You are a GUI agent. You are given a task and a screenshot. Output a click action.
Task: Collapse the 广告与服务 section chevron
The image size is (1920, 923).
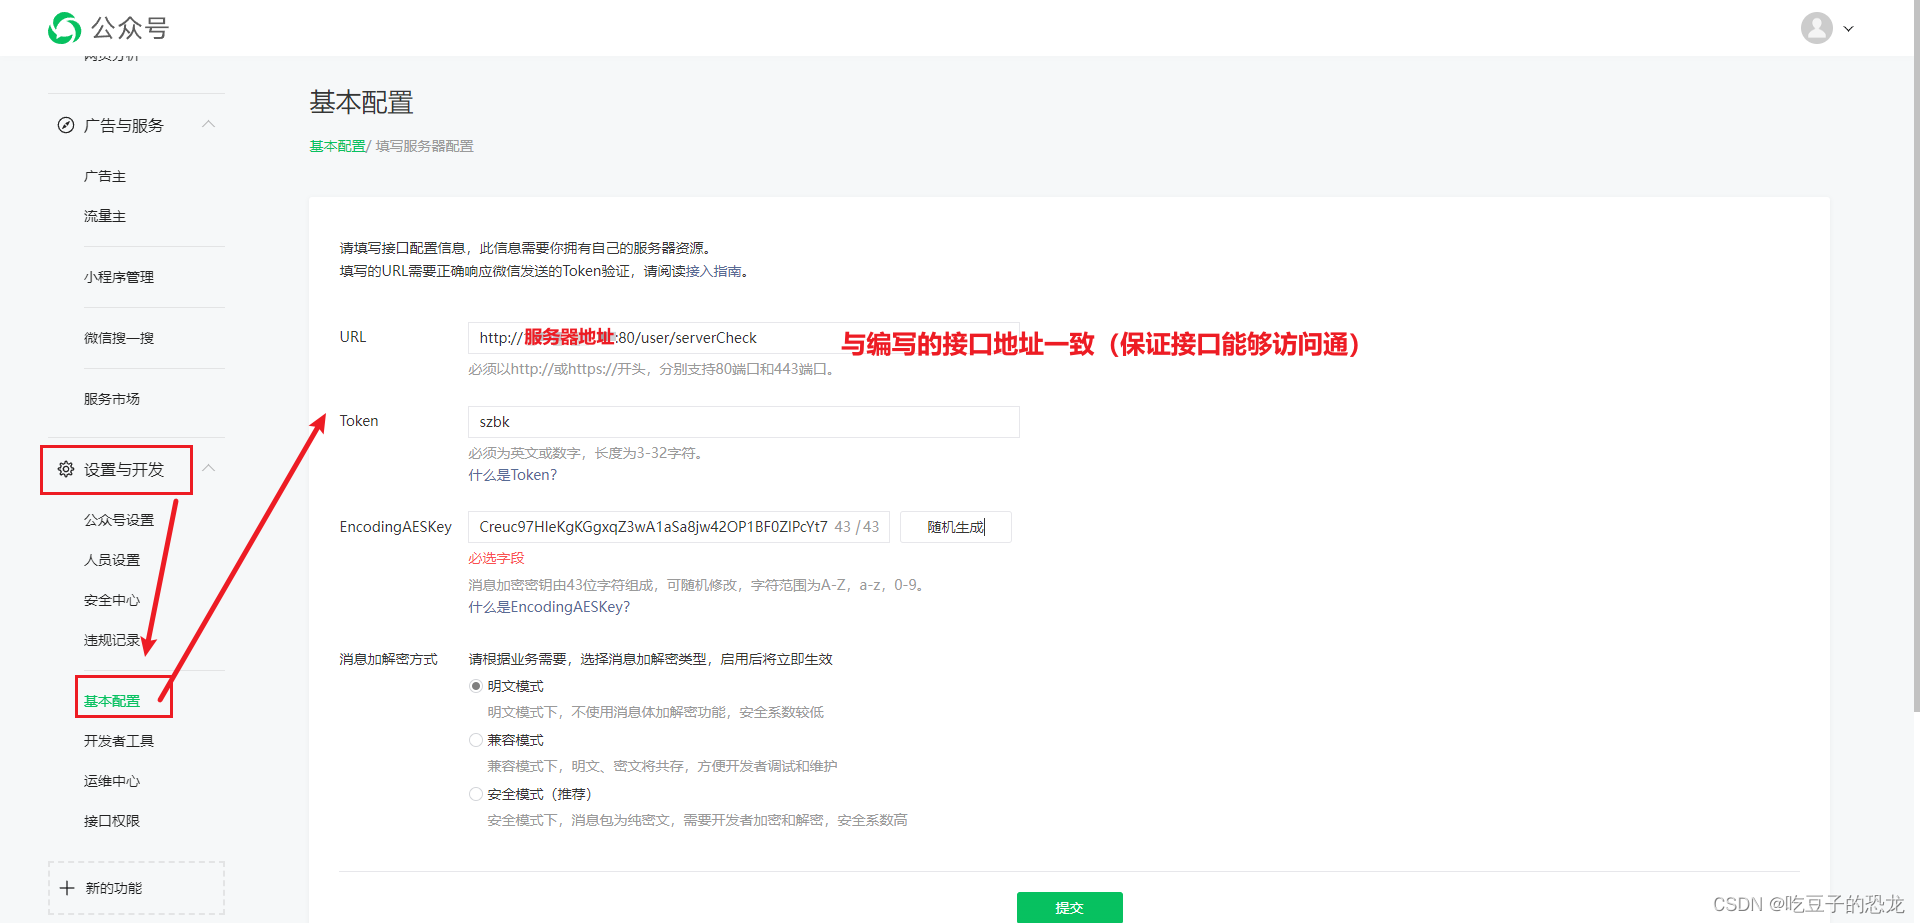point(208,124)
